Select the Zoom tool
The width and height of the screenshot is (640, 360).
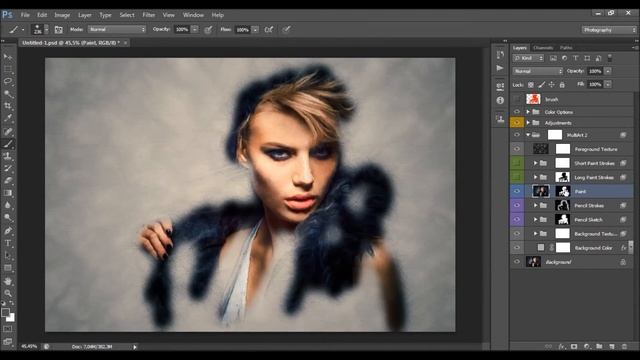pos(8,293)
